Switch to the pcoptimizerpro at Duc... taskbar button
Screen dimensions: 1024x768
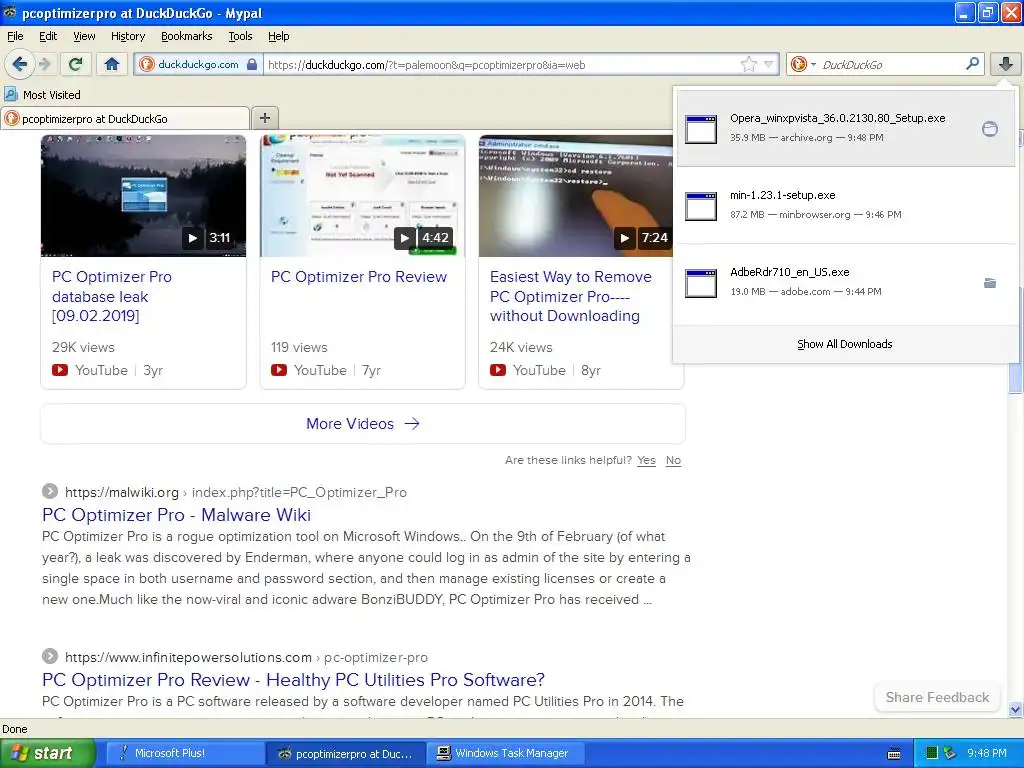(x=345, y=753)
